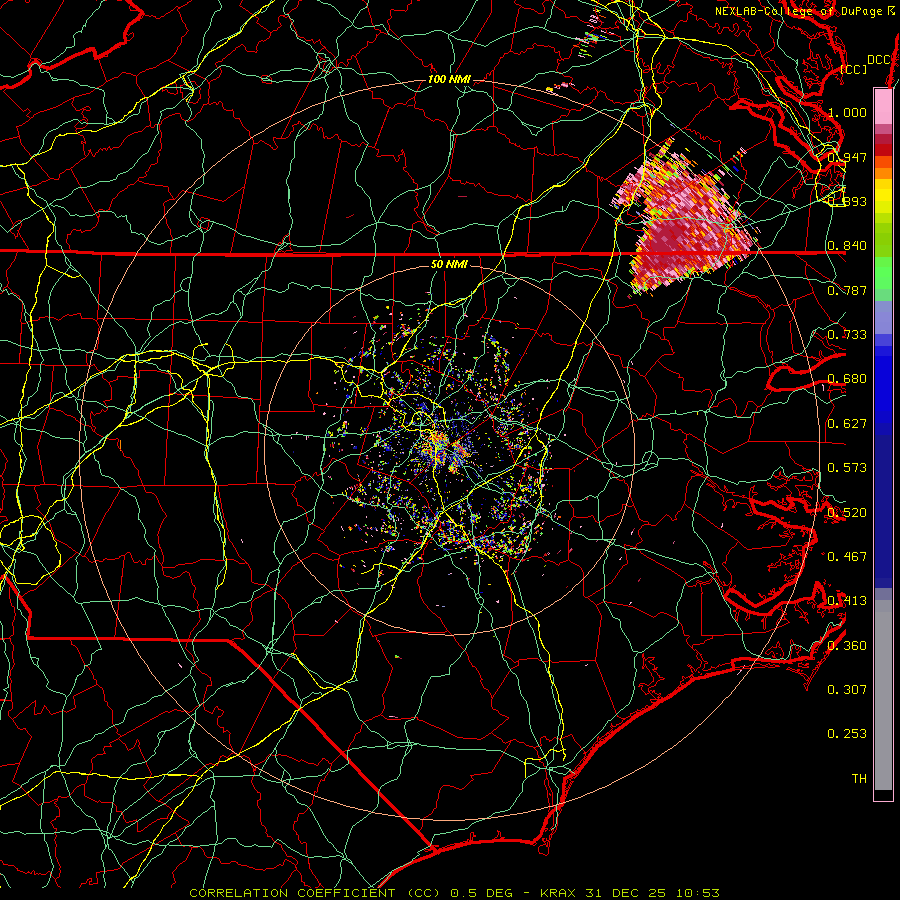Select the 0.573 scale value
Screen dimensions: 900x900
[x=847, y=468]
